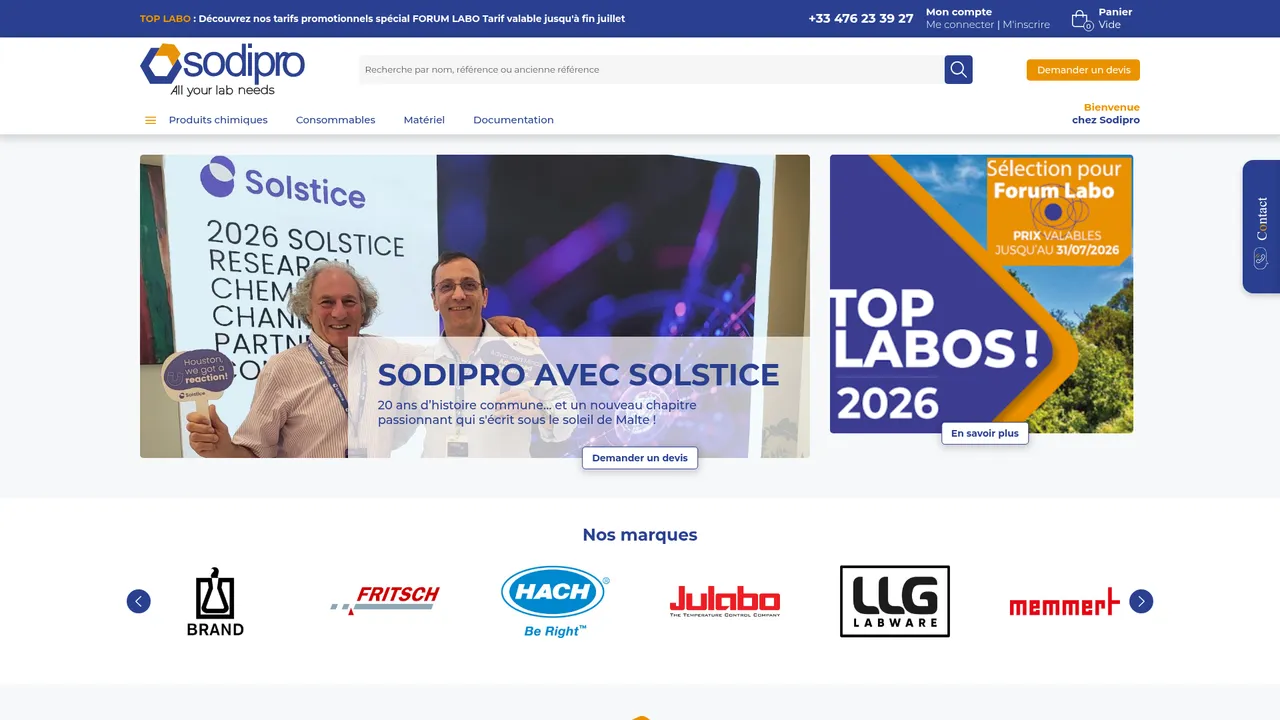Select the Hach brand logo
This screenshot has height=720, width=1280.
point(555,601)
